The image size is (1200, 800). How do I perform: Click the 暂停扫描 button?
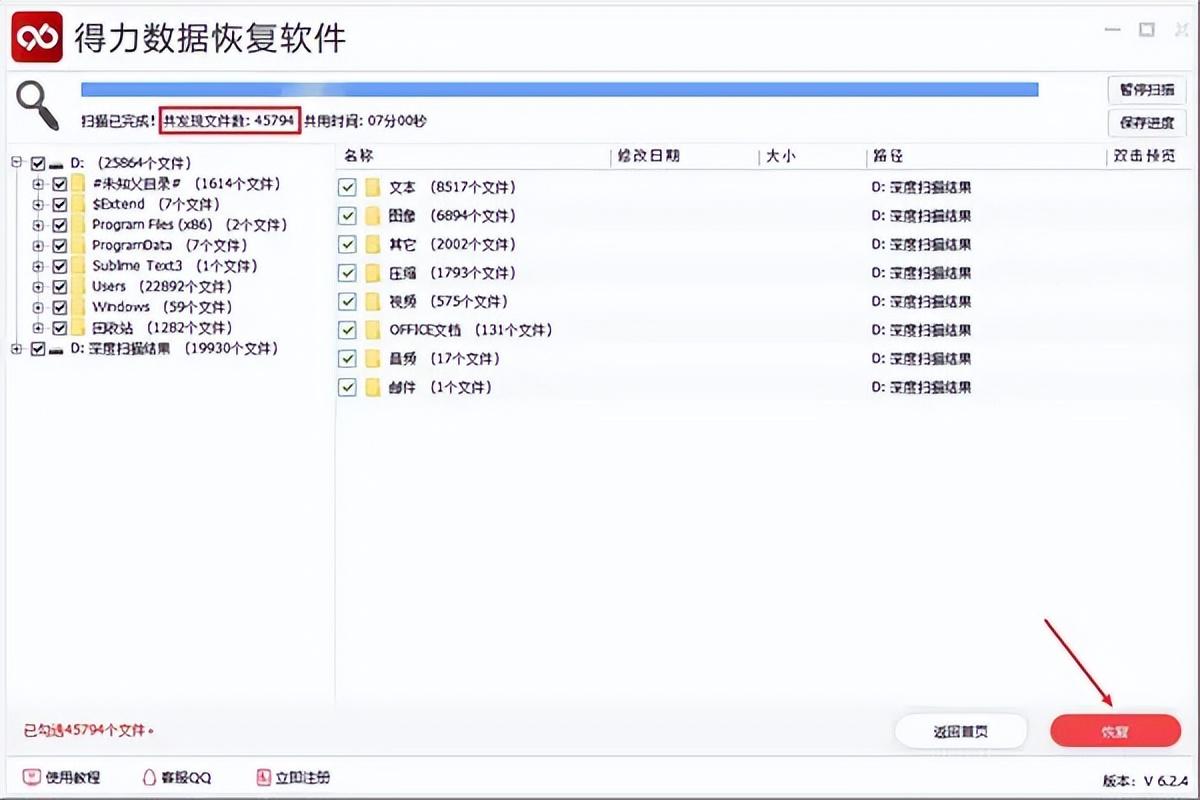(1147, 89)
